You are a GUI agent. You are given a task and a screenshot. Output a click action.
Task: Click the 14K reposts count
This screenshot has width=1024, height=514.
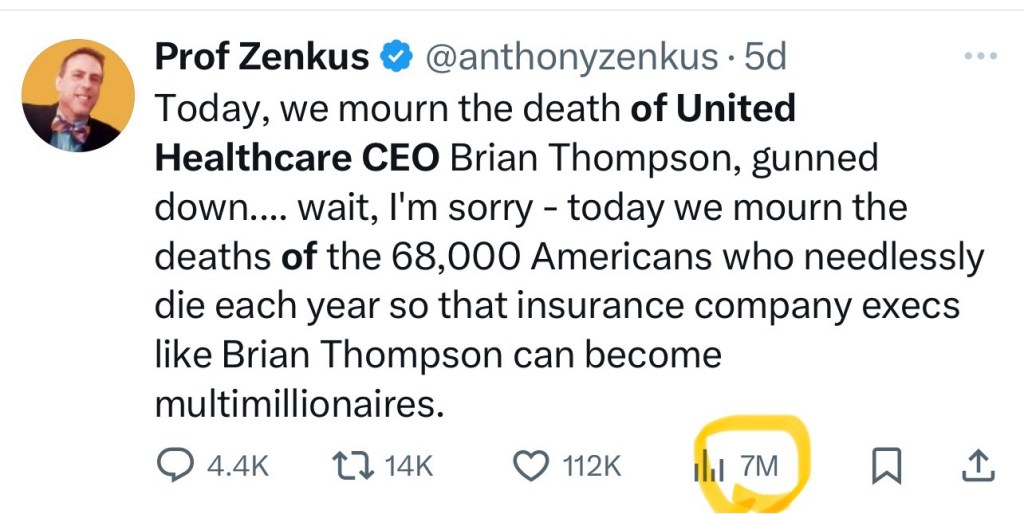point(408,465)
